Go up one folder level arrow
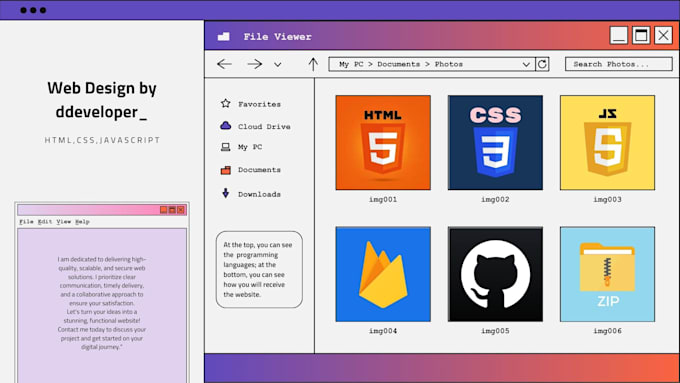Image resolution: width=680 pixels, height=383 pixels. point(313,64)
